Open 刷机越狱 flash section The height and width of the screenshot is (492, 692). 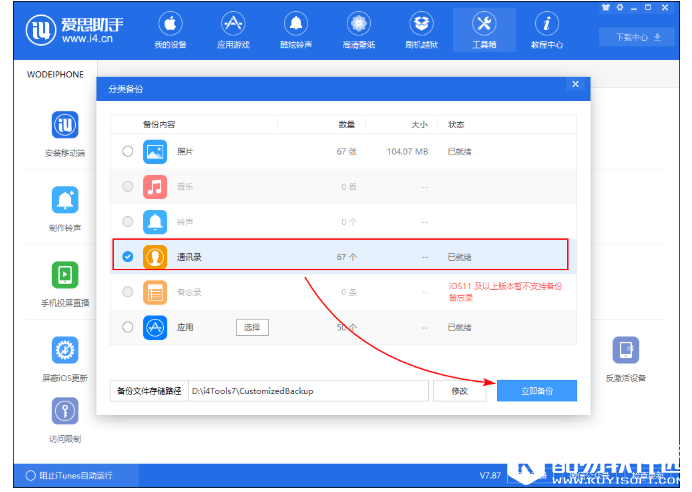421,30
